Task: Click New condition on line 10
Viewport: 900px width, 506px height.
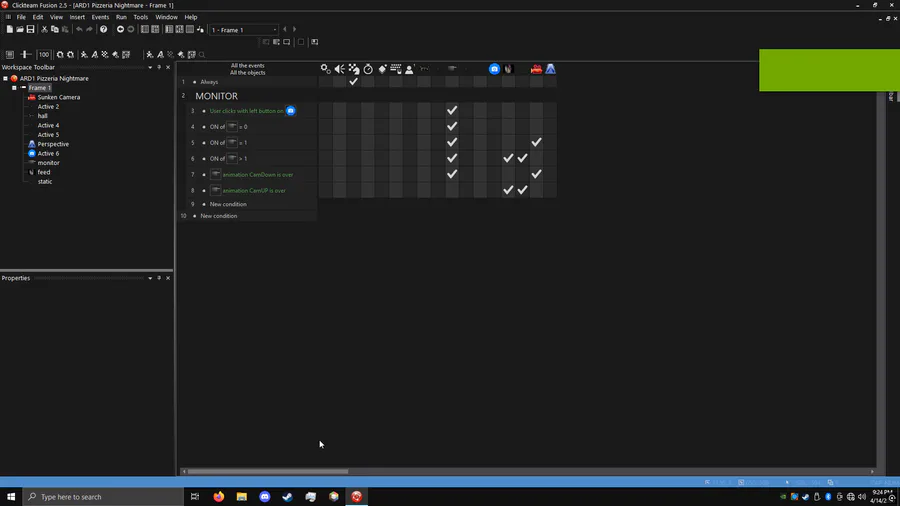Action: (219, 216)
